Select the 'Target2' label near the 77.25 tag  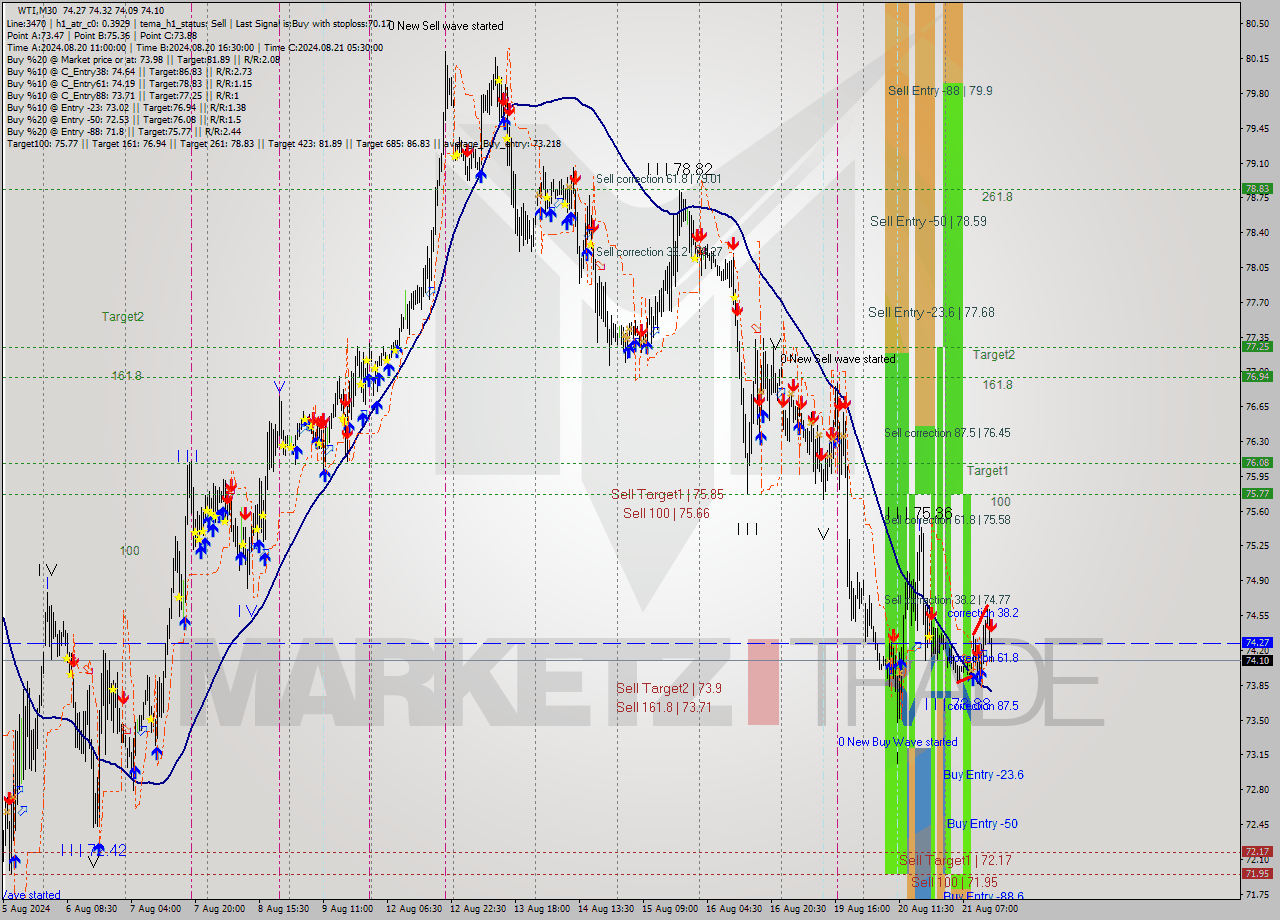point(994,355)
